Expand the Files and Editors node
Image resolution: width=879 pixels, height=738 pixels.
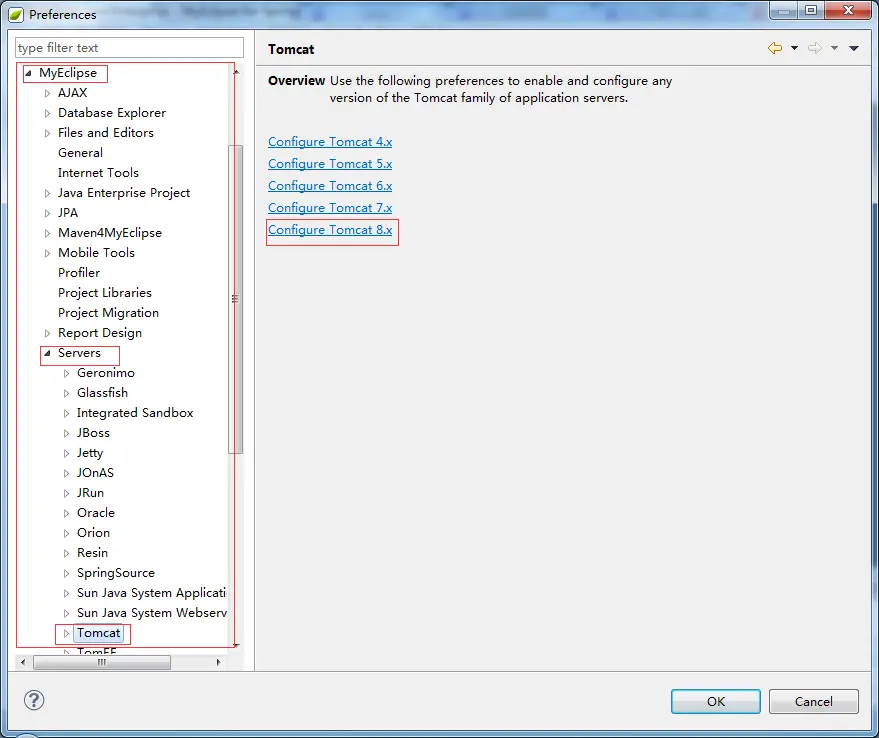click(x=48, y=133)
